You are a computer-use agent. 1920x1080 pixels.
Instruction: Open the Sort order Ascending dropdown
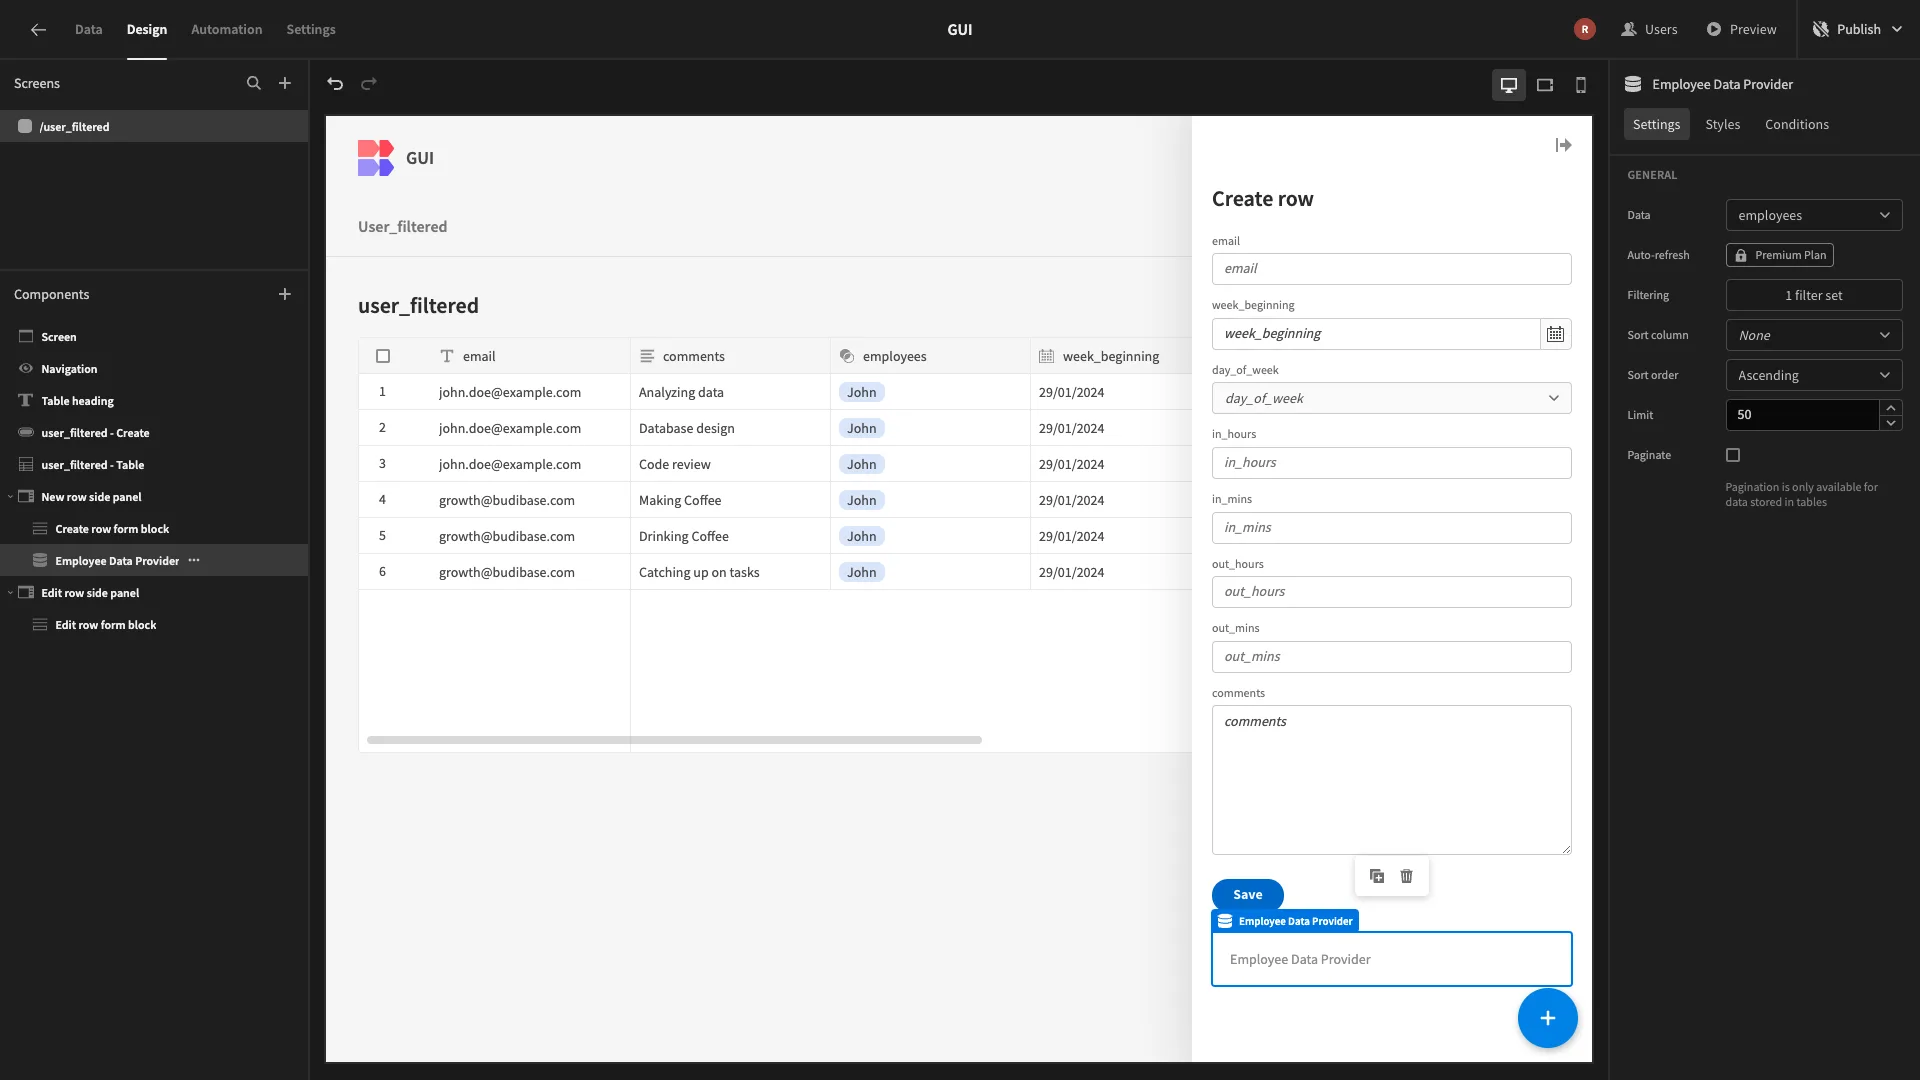pyautogui.click(x=1814, y=375)
